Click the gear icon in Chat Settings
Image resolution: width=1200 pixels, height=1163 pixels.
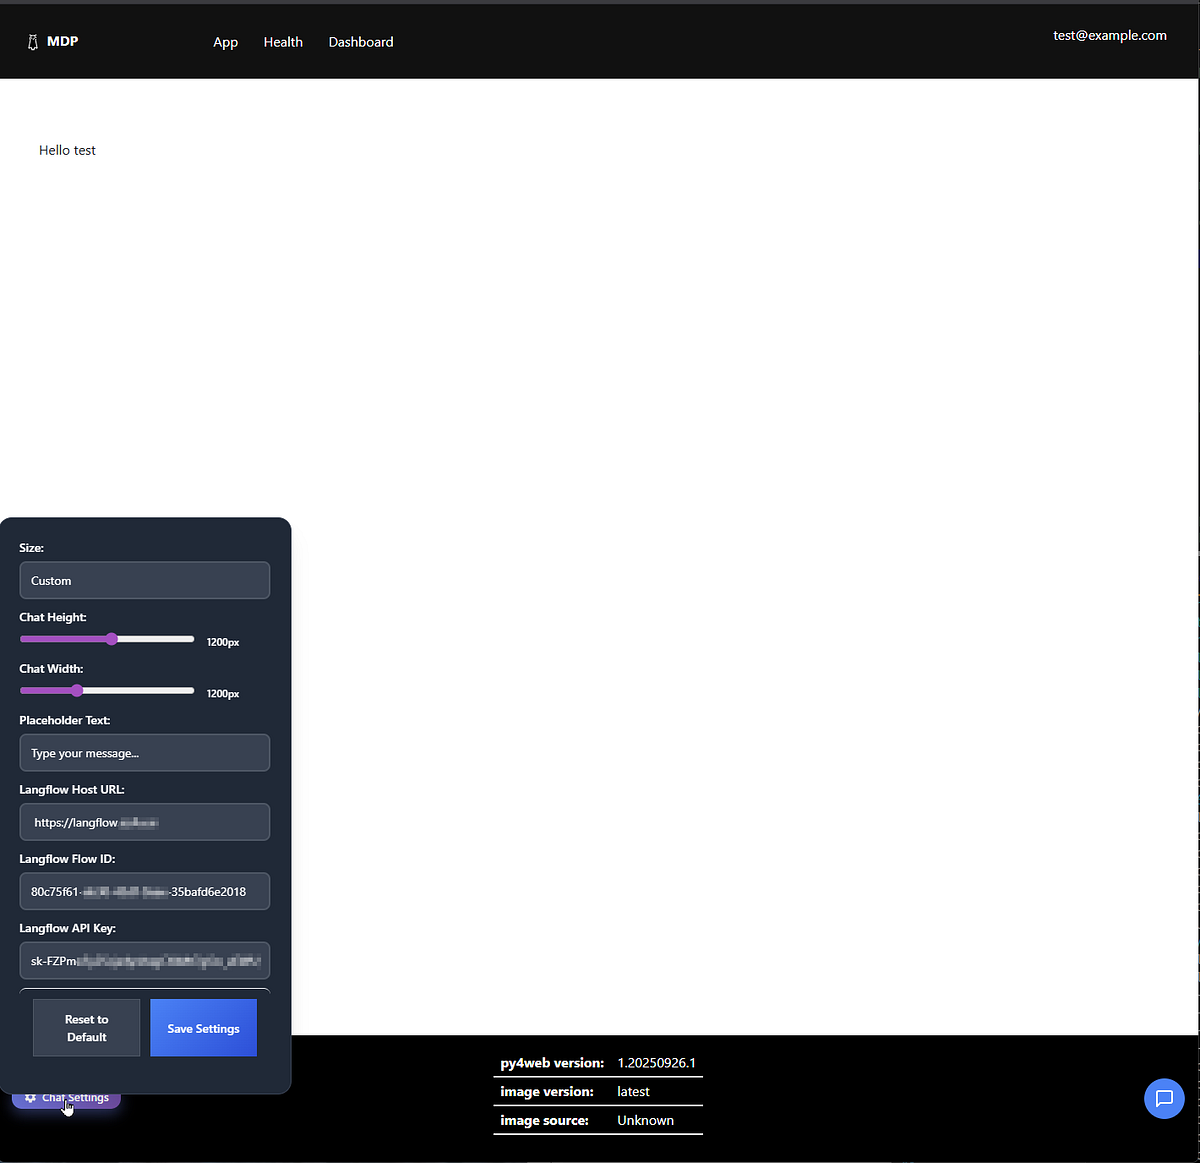(x=30, y=1098)
